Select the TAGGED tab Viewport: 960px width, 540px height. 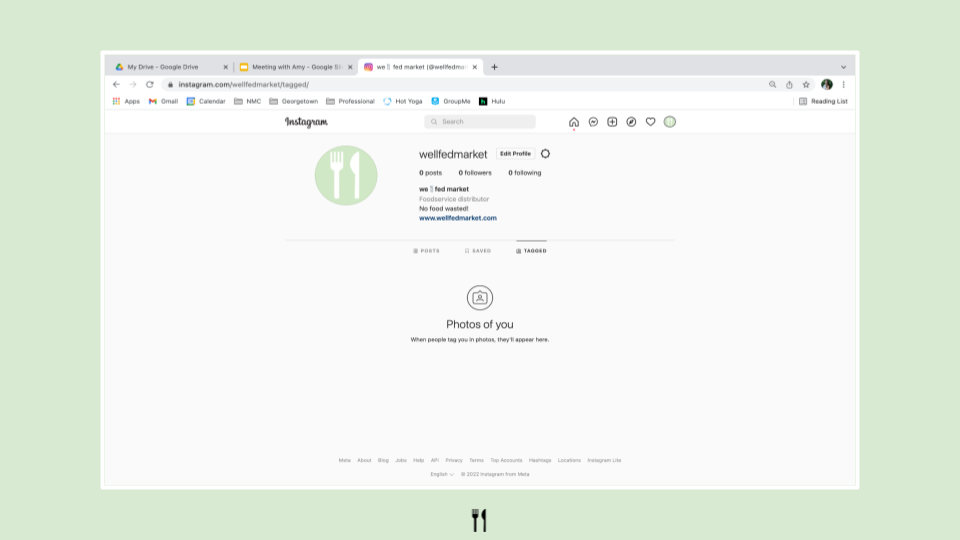pos(531,251)
